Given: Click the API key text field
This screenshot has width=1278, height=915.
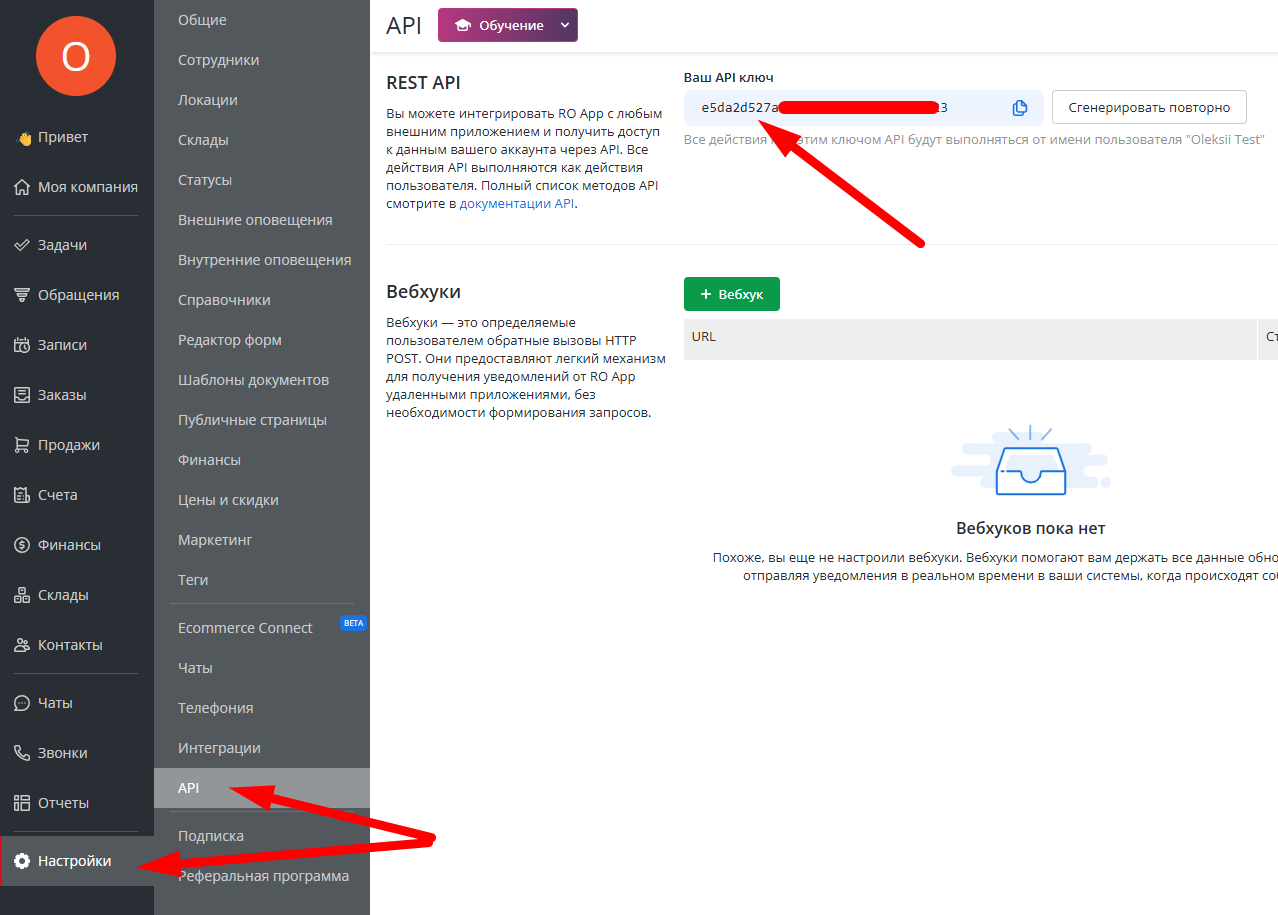Looking at the screenshot, I should (x=850, y=108).
